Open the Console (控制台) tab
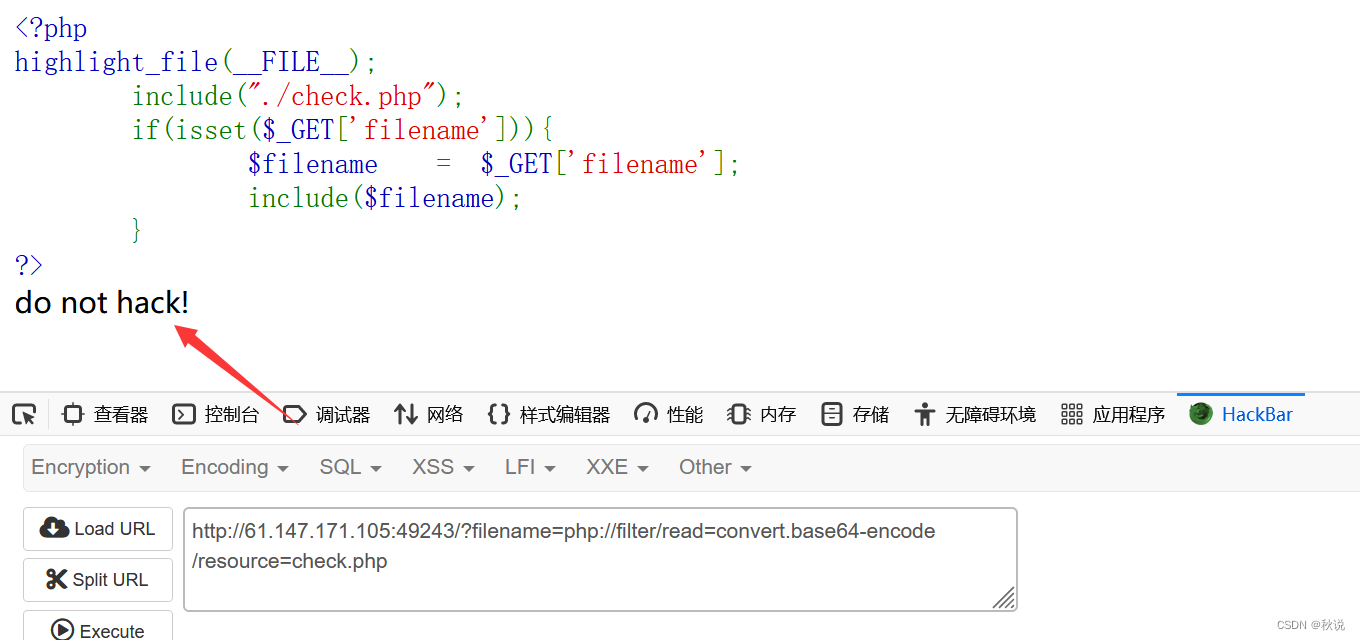 [x=215, y=414]
